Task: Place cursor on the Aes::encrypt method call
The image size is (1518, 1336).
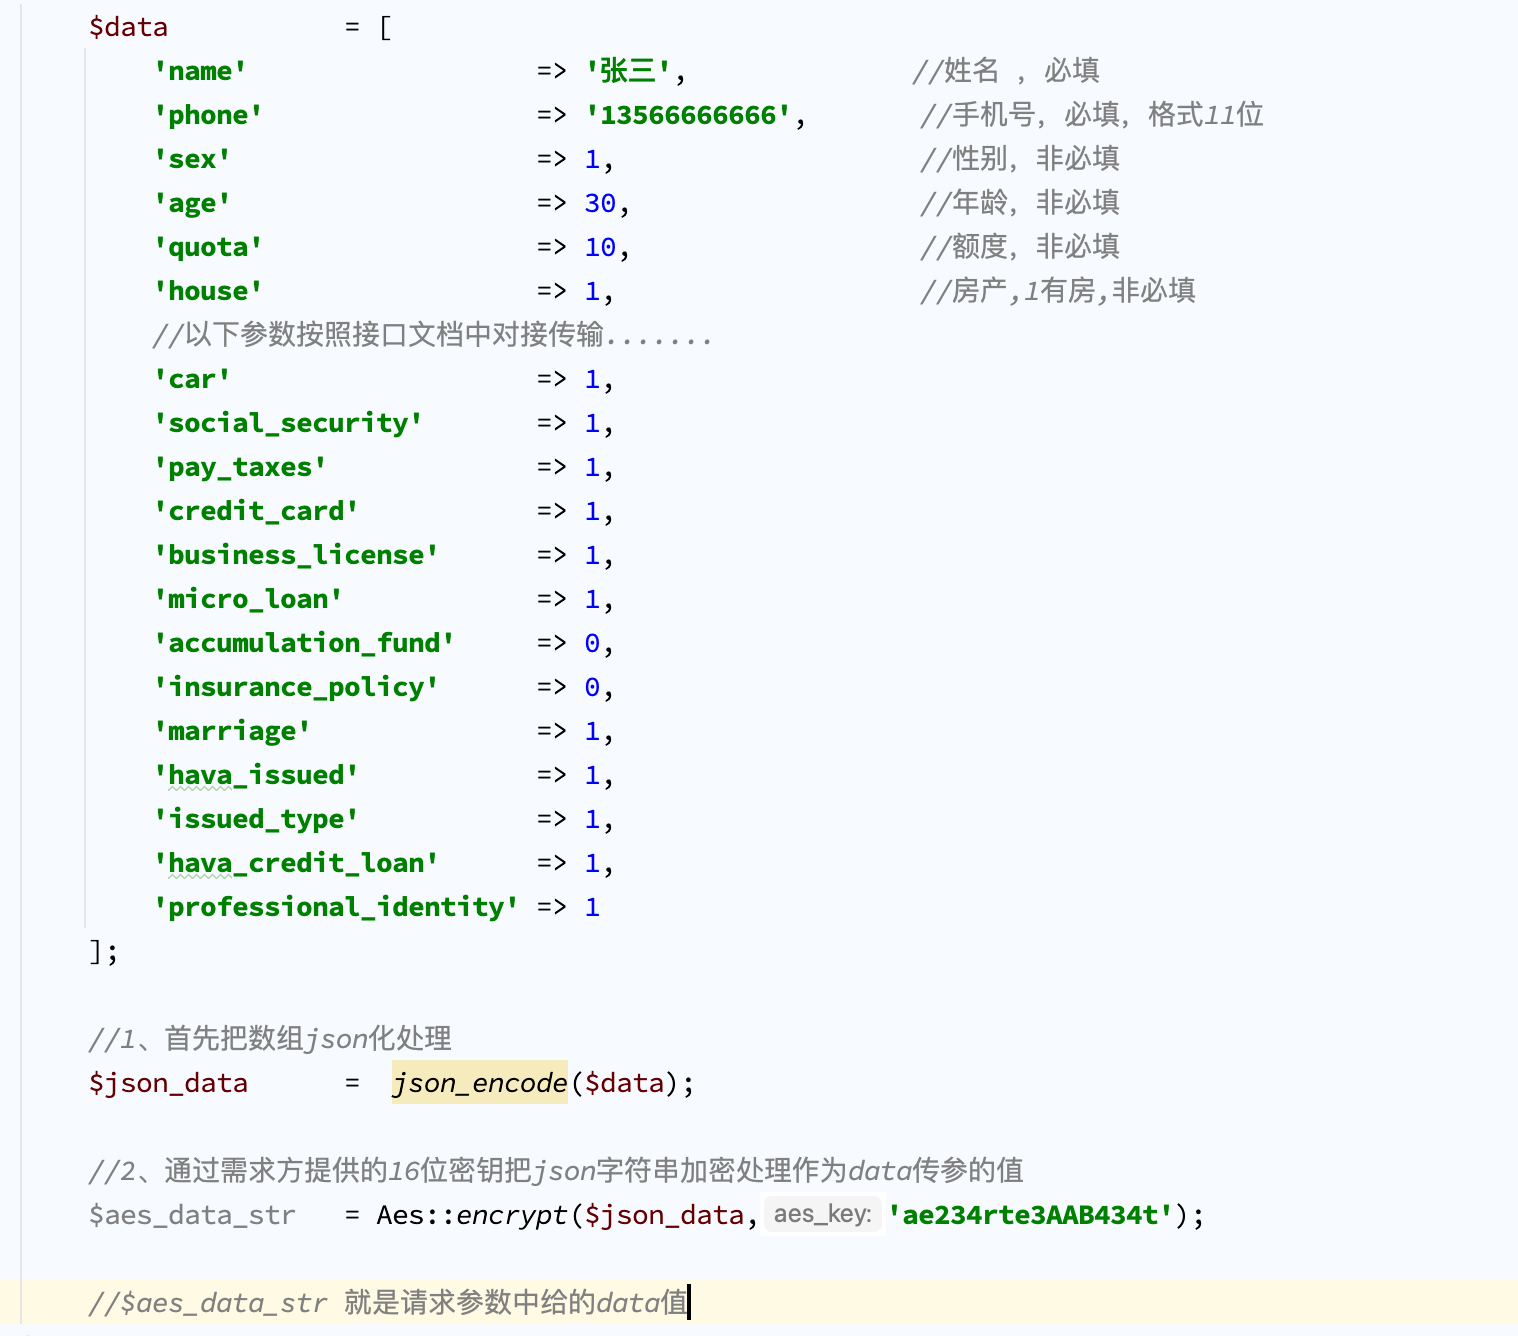Action: [470, 1215]
